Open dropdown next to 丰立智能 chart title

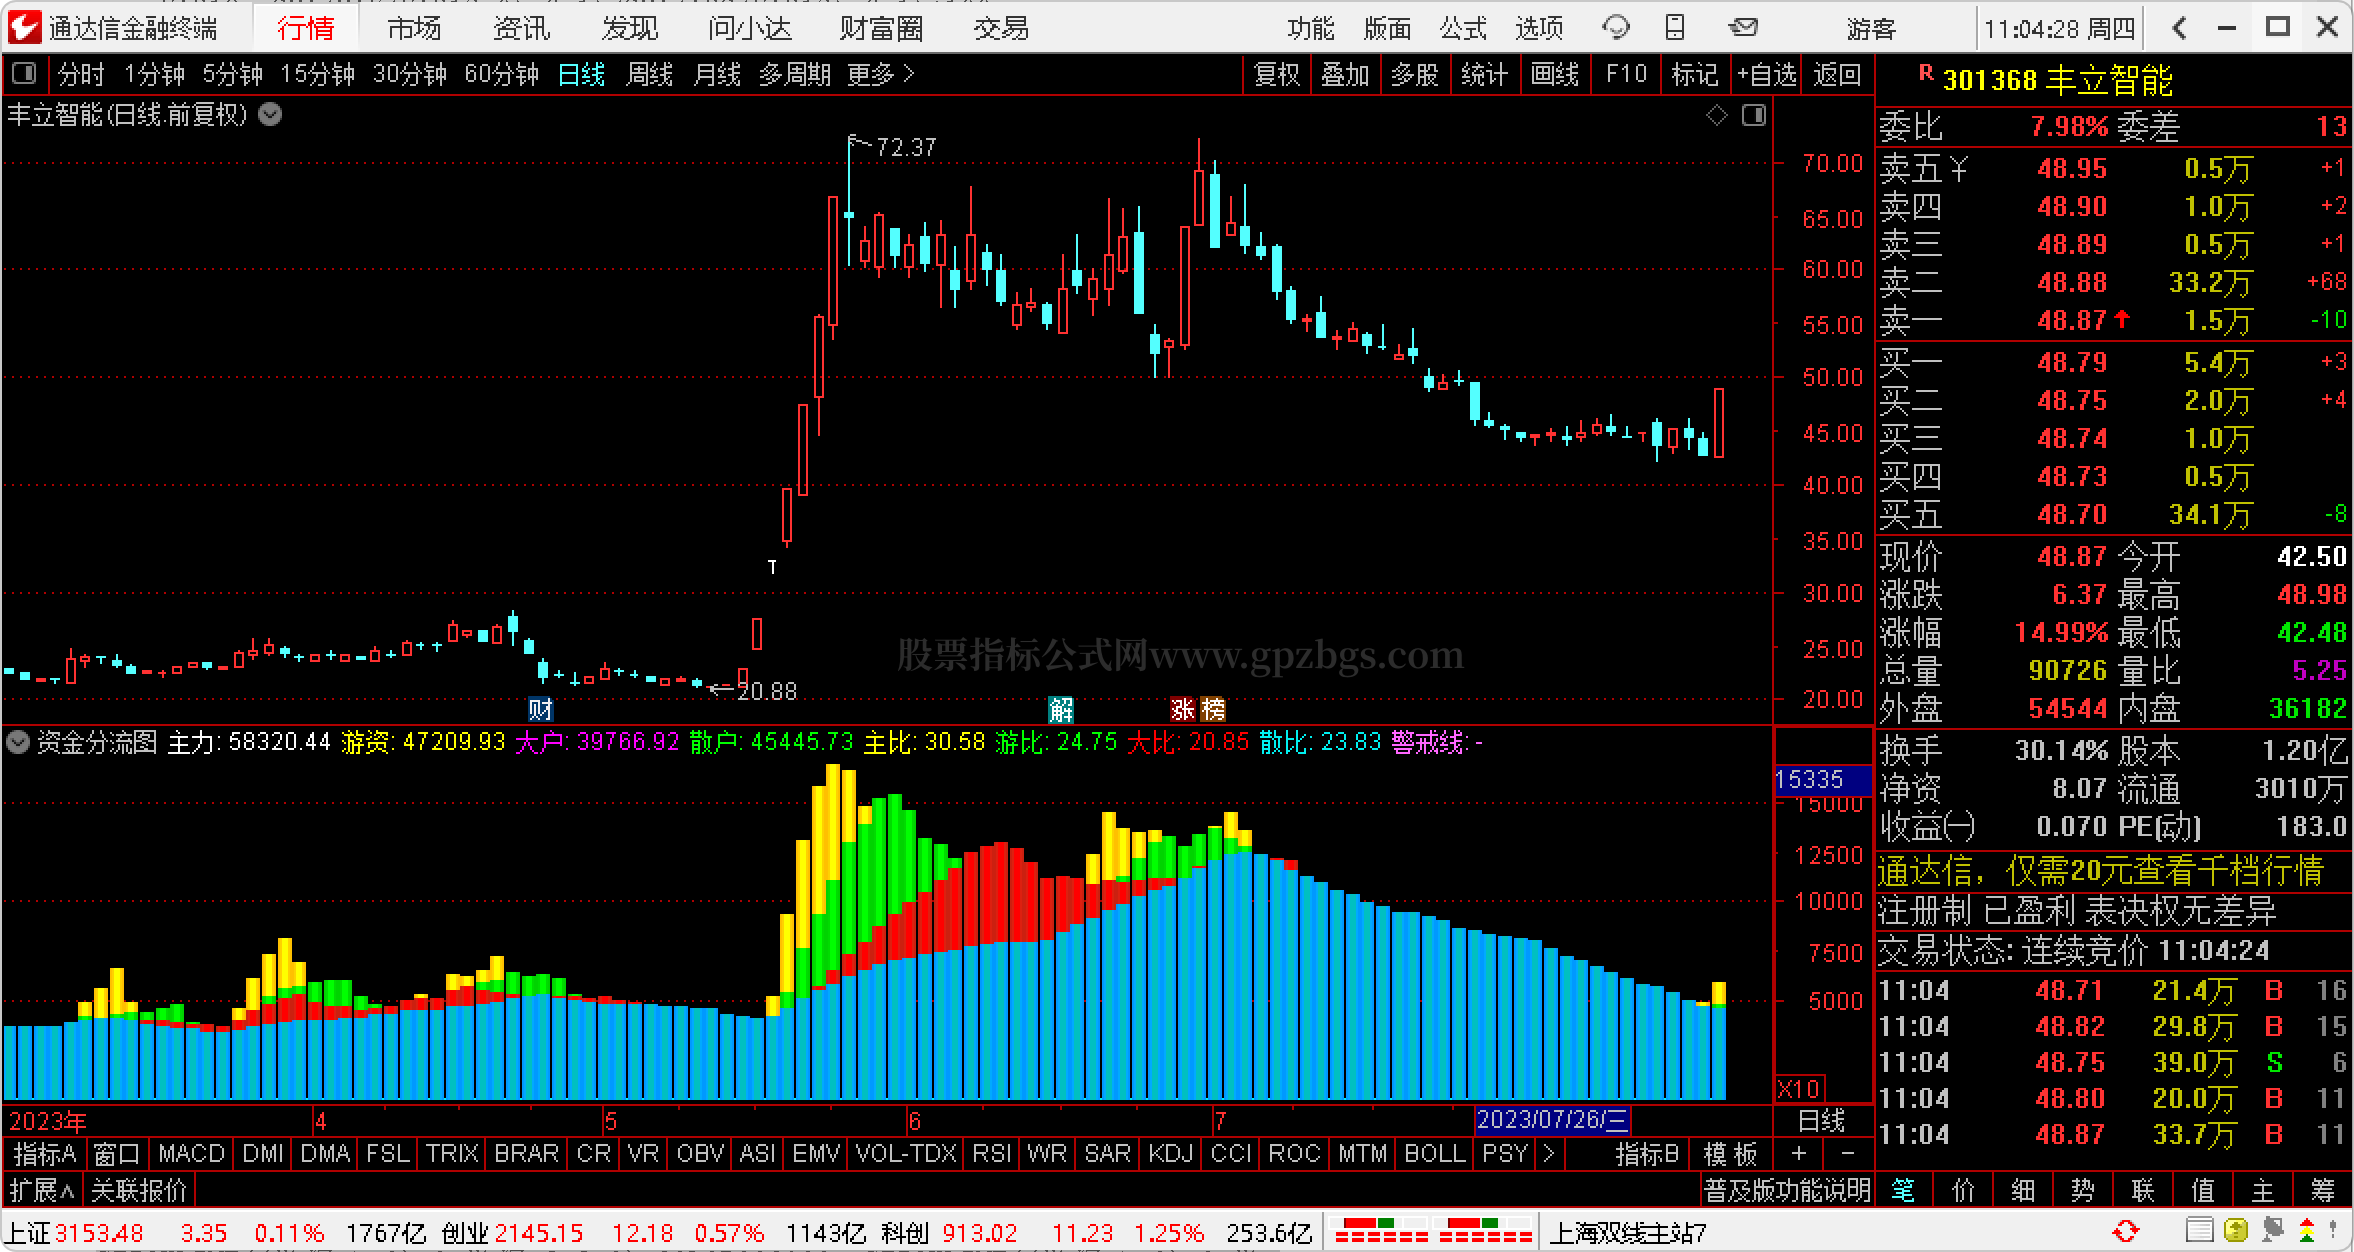click(270, 115)
